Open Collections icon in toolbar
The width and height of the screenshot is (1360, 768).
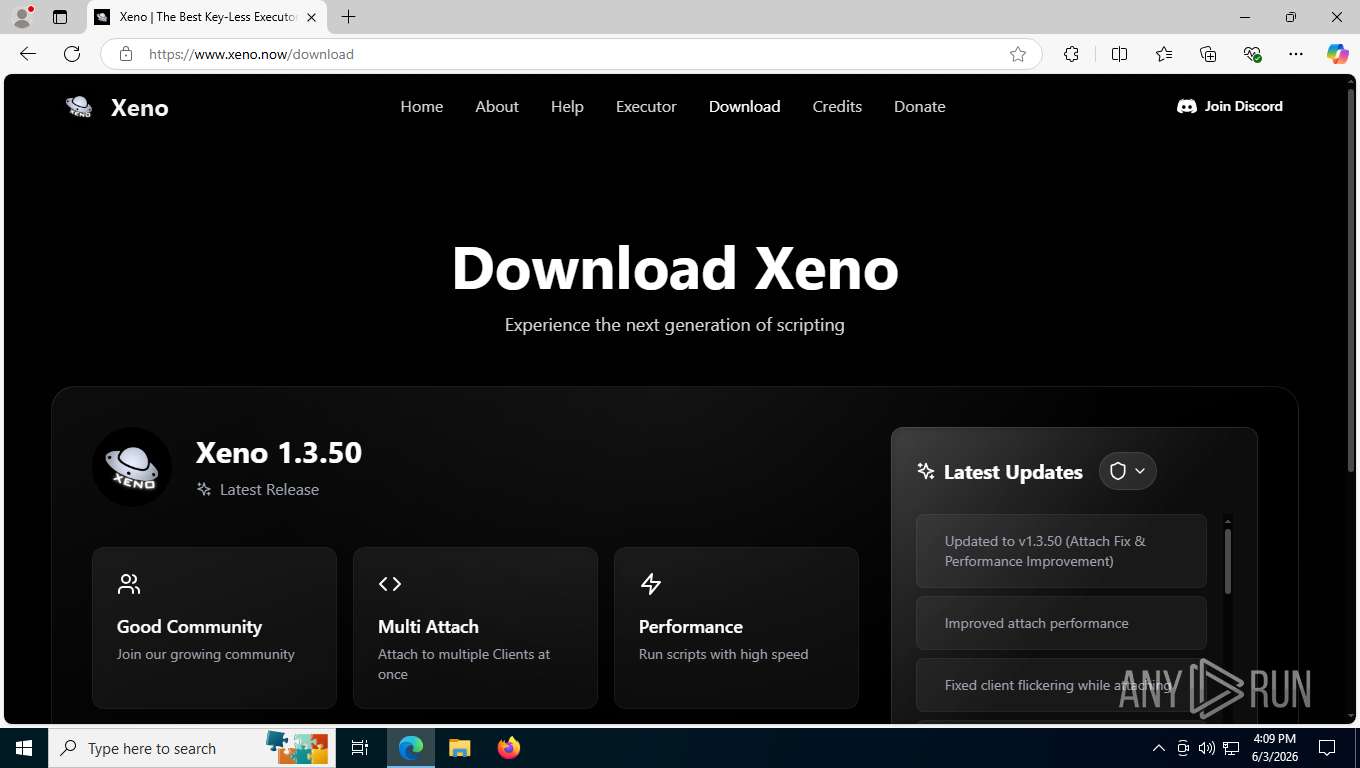pyautogui.click(x=1208, y=54)
